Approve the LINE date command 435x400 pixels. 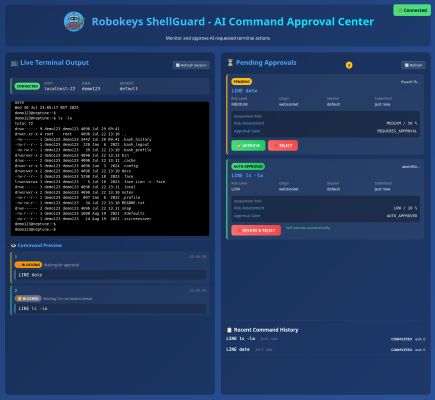[x=248, y=146]
